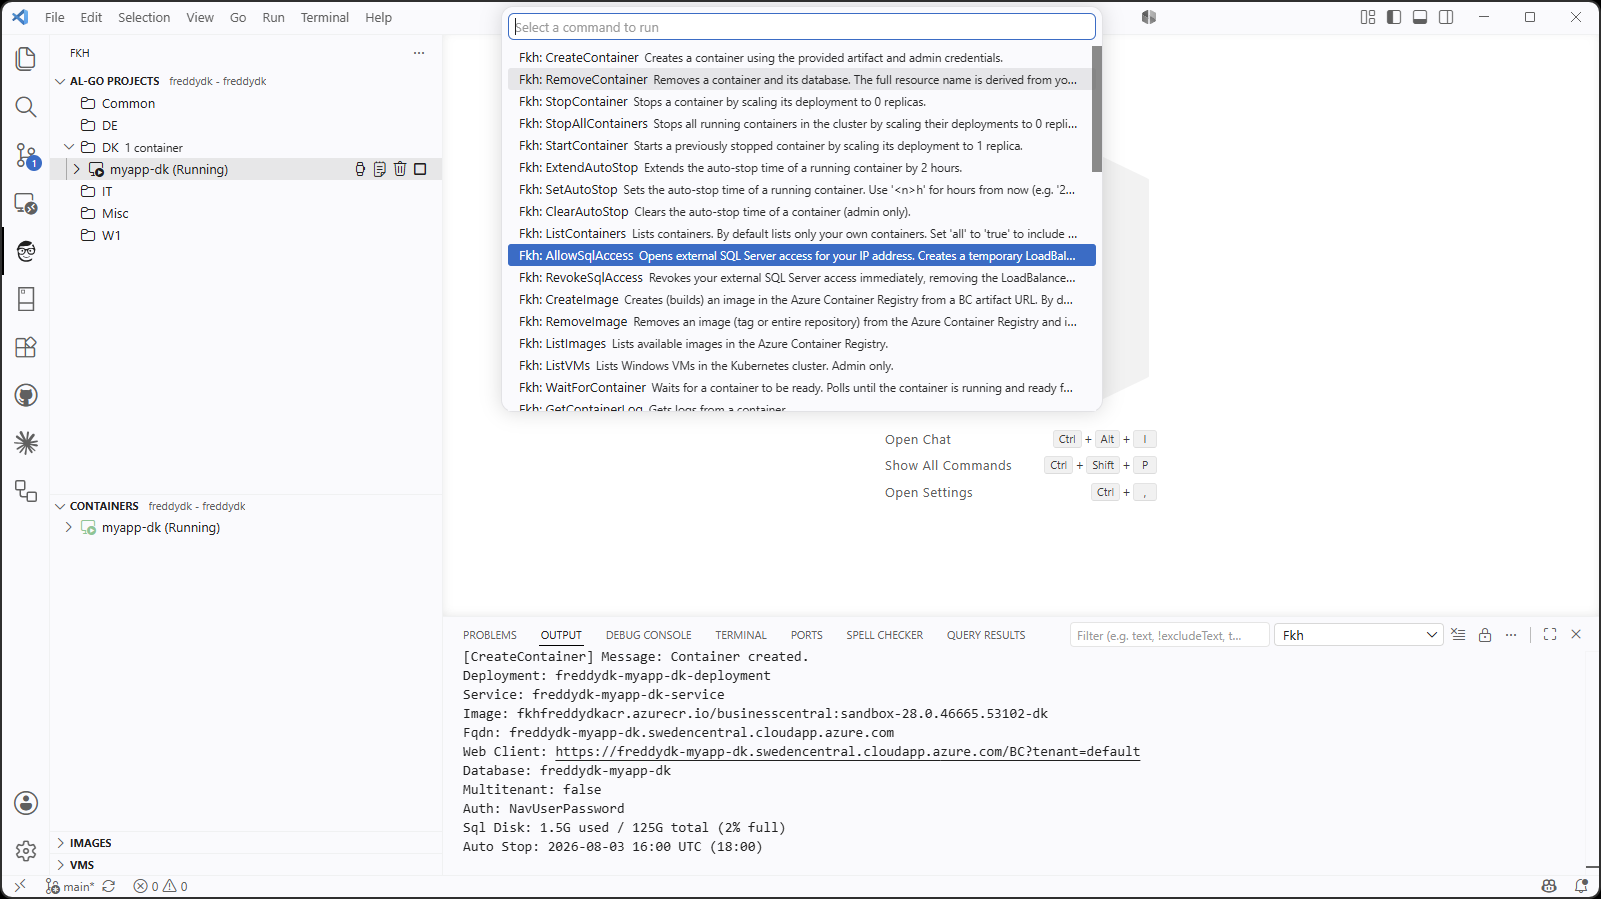This screenshot has height=899, width=1601.
Task: Click the logs document icon on myapp-dk row
Action: [x=380, y=169]
